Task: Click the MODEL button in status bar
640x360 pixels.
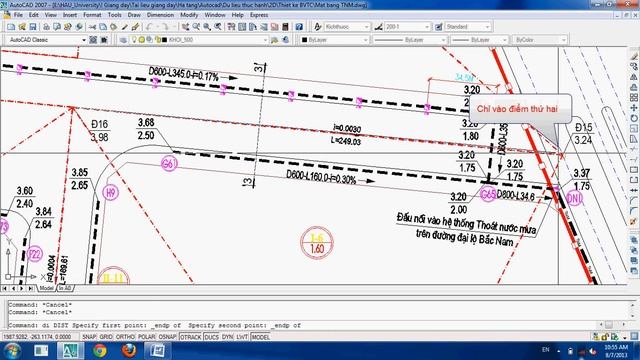Action: pos(260,337)
